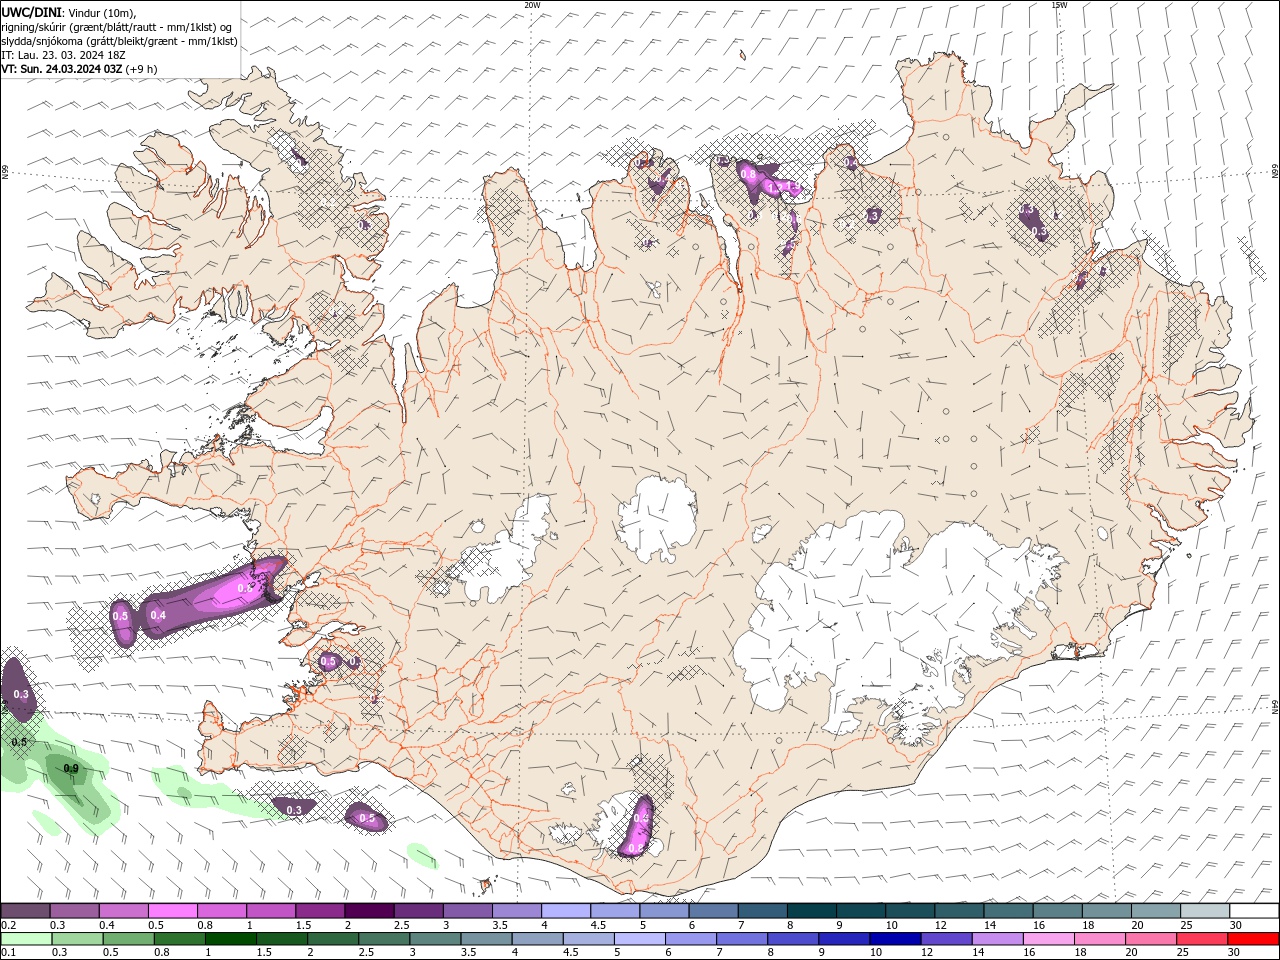Click the '0.4' value on the western pink snow band

(157, 615)
